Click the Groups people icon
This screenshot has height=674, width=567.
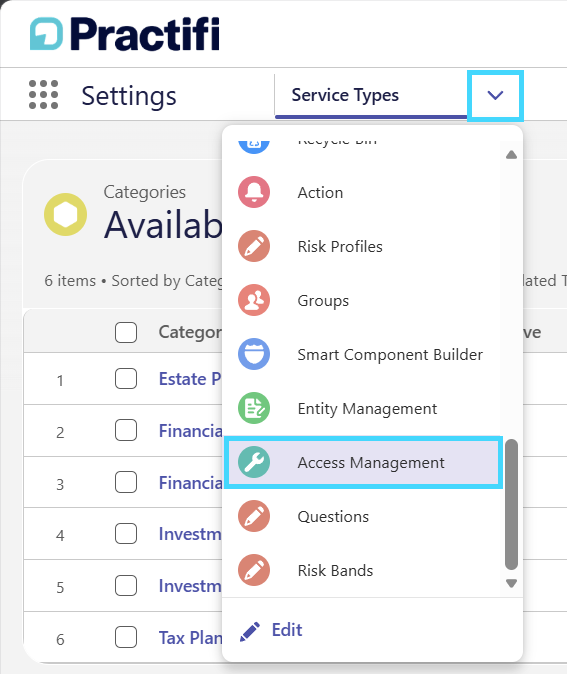click(254, 300)
